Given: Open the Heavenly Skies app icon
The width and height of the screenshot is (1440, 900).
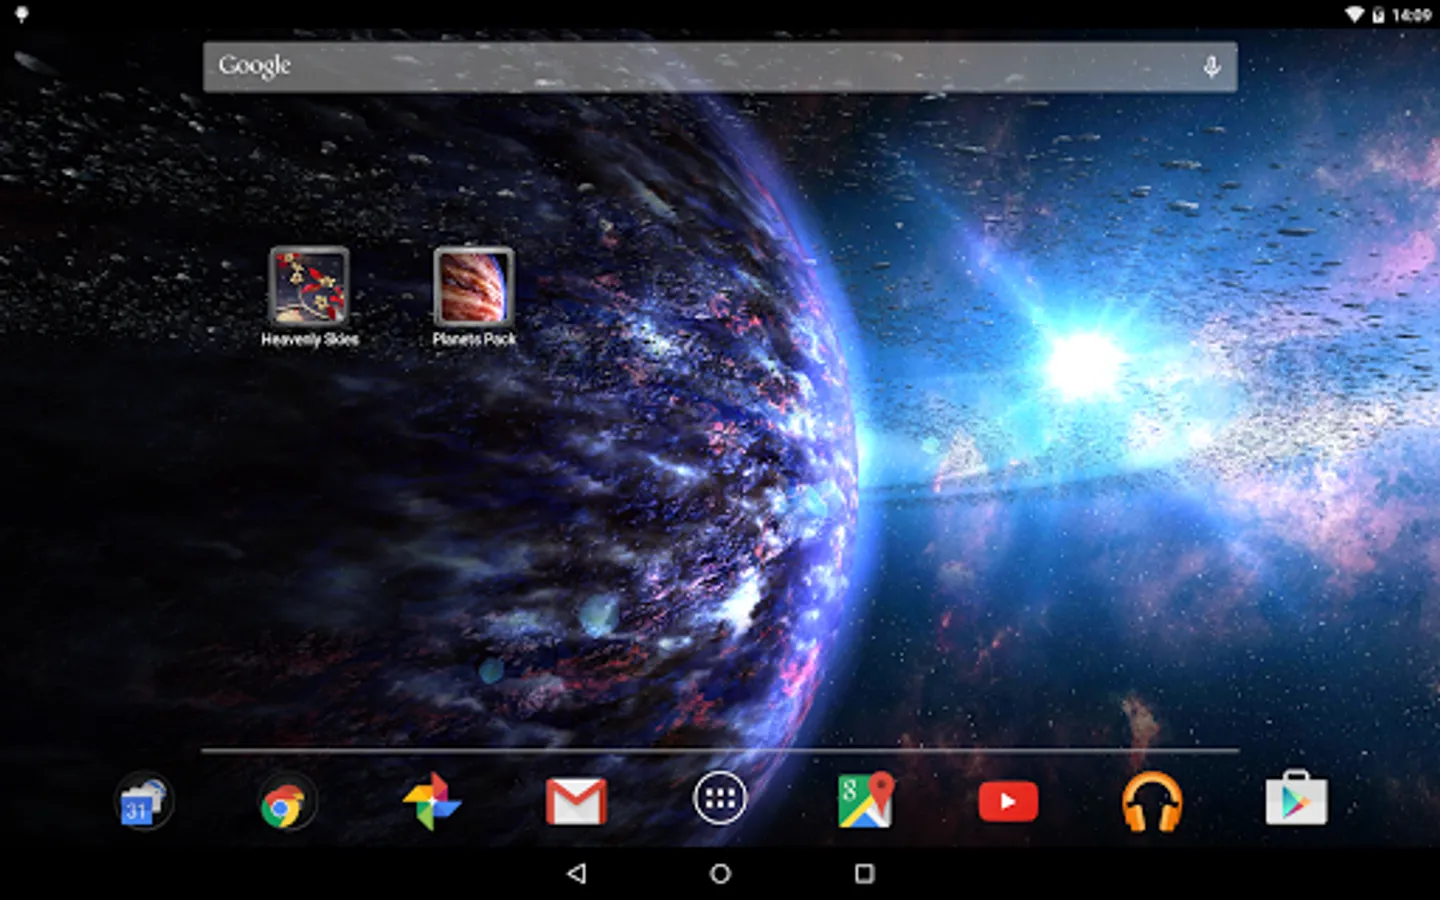Looking at the screenshot, I should click(x=309, y=287).
